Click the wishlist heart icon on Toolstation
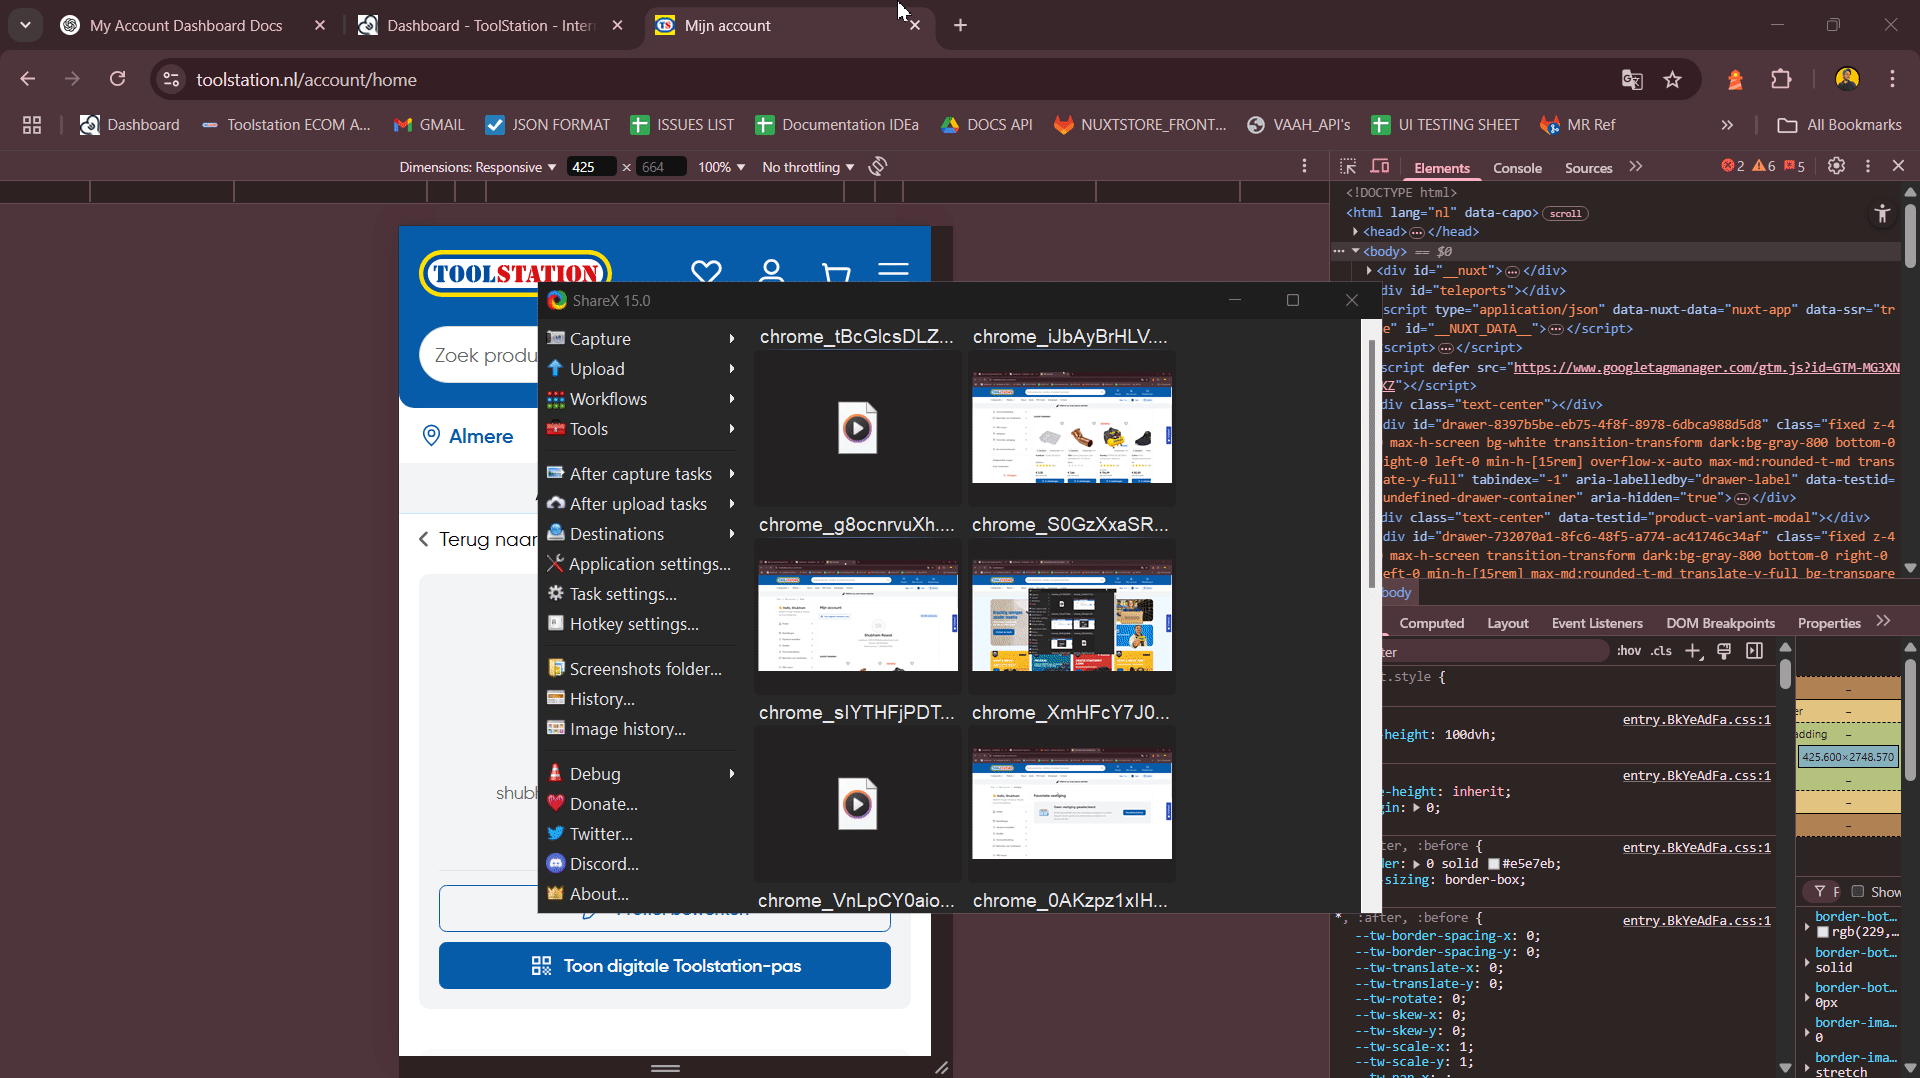 click(x=706, y=271)
